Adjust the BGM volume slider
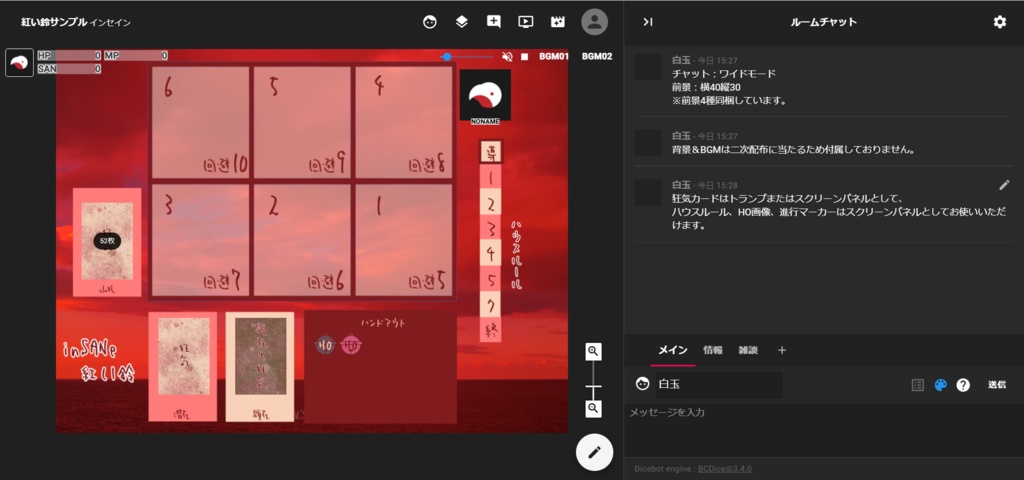Image resolution: width=1024 pixels, height=480 pixels. [x=466, y=57]
